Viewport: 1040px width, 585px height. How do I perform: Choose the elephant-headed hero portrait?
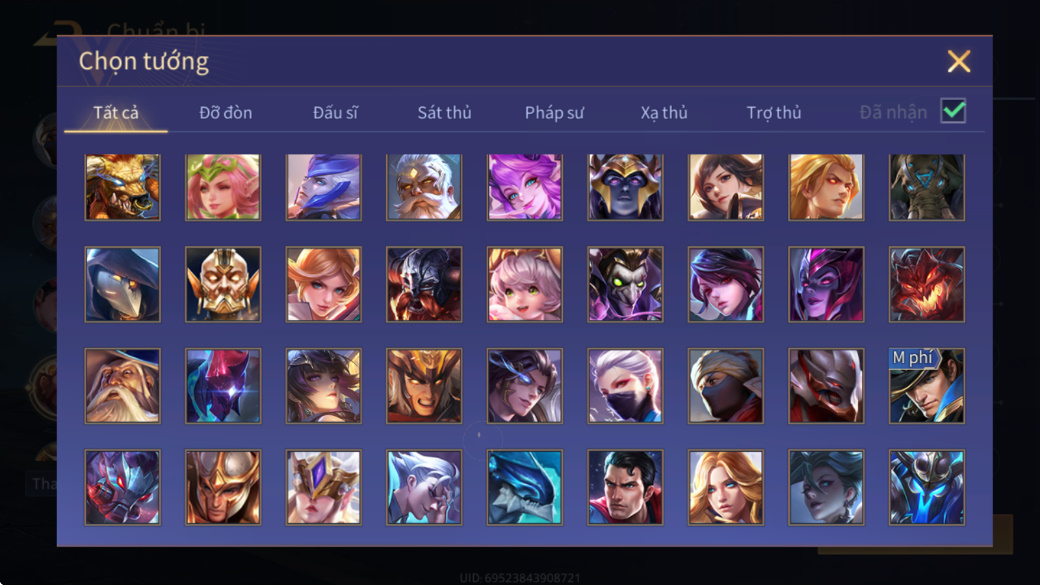[927, 187]
